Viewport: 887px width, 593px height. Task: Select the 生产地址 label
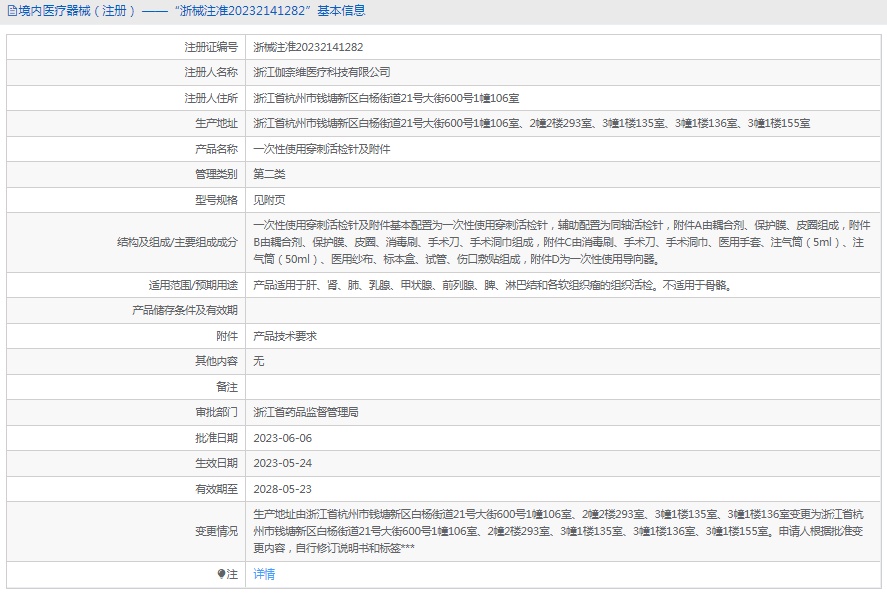[x=217, y=123]
